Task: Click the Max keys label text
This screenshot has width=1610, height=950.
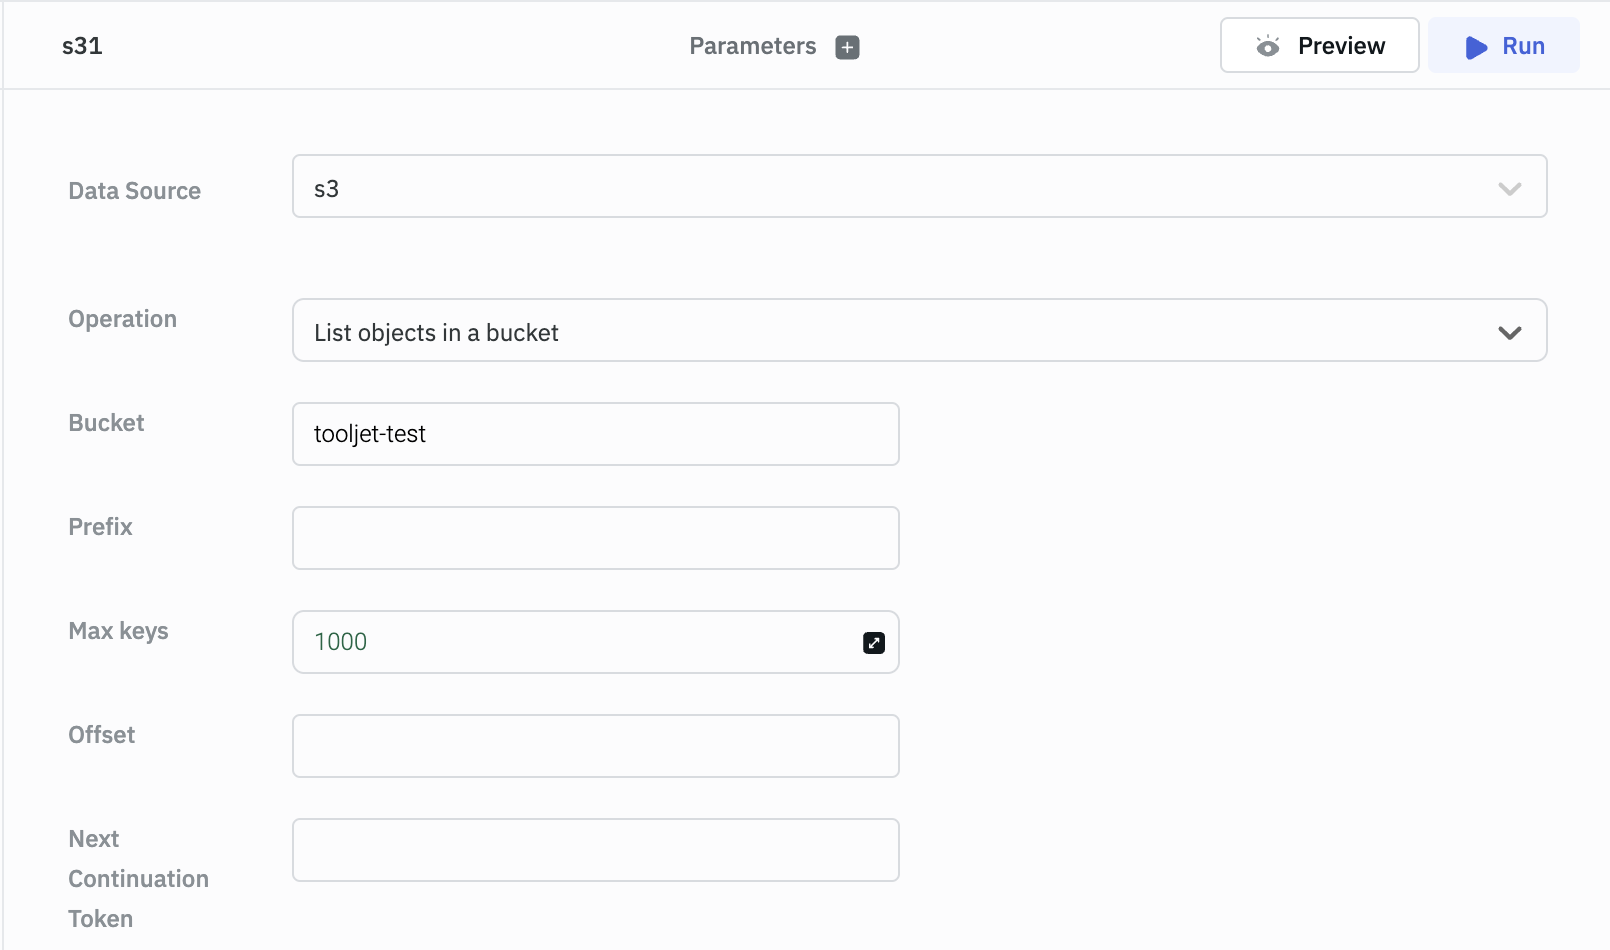Action: (118, 631)
